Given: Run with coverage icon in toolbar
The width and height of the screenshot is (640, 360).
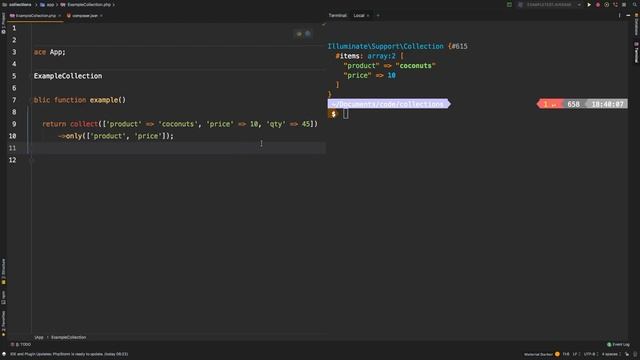Looking at the screenshot, I should (607, 4).
